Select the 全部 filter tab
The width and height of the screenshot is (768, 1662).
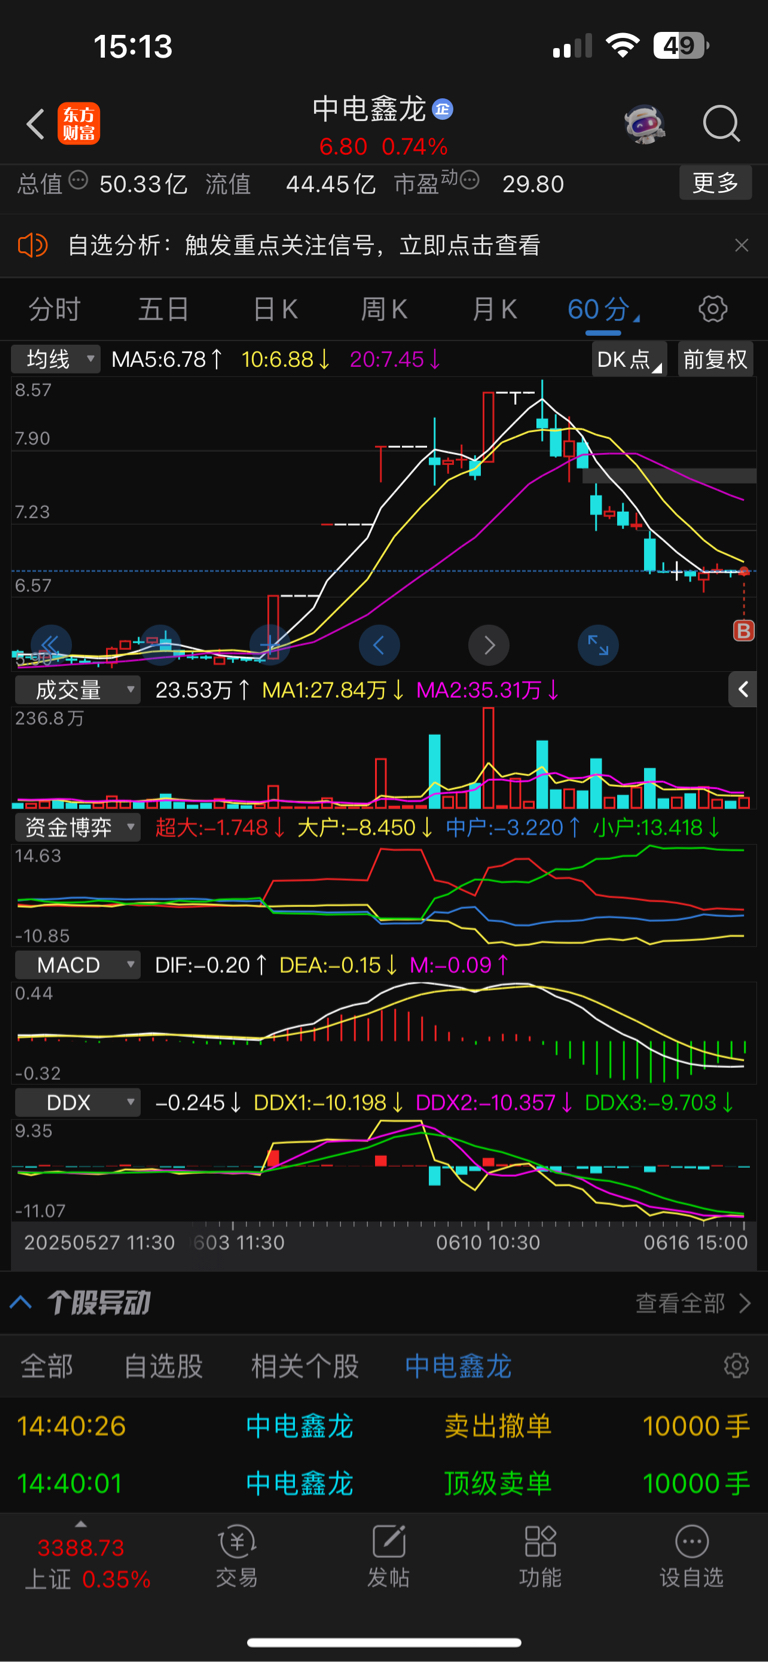(47, 1366)
